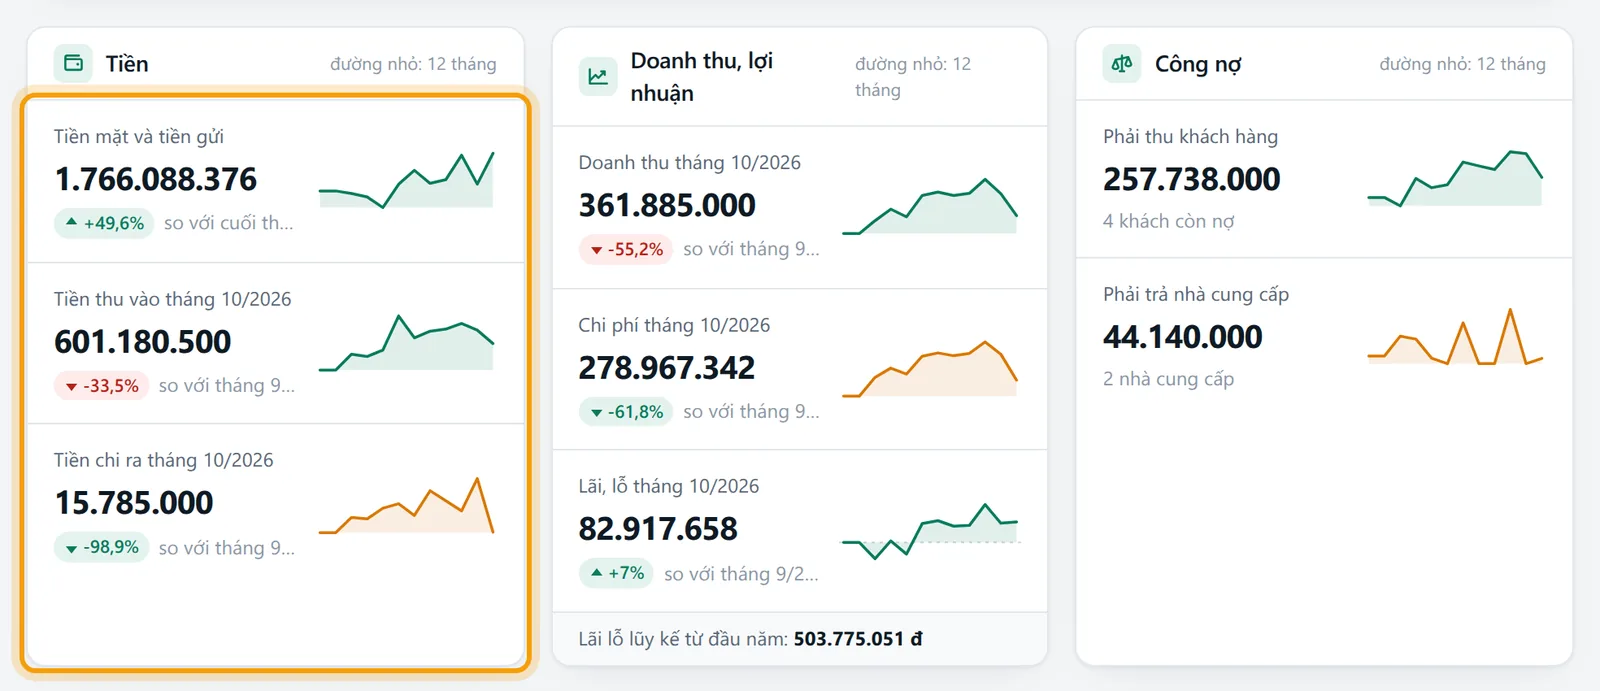Select the revenue value 361.885.000
The width and height of the screenshot is (1600, 691).
[x=667, y=206]
